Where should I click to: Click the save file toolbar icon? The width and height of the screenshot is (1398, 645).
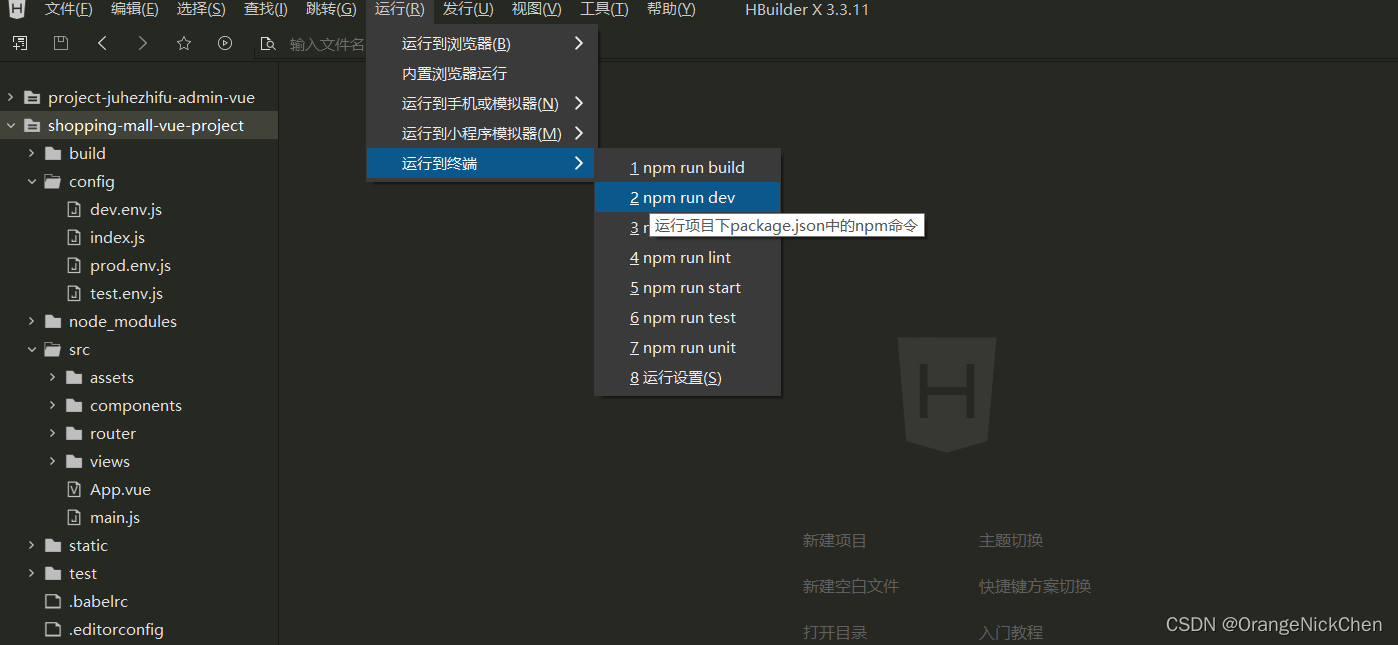[61, 43]
